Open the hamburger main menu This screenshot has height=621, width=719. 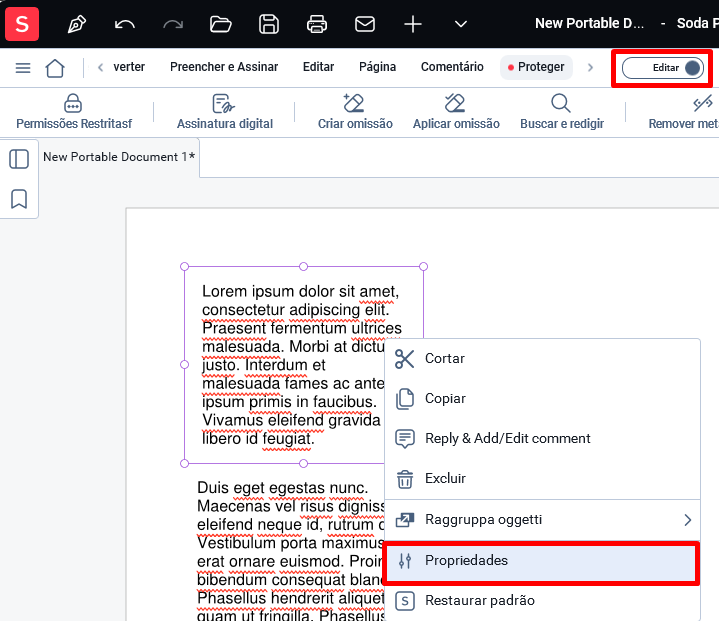coord(23,68)
